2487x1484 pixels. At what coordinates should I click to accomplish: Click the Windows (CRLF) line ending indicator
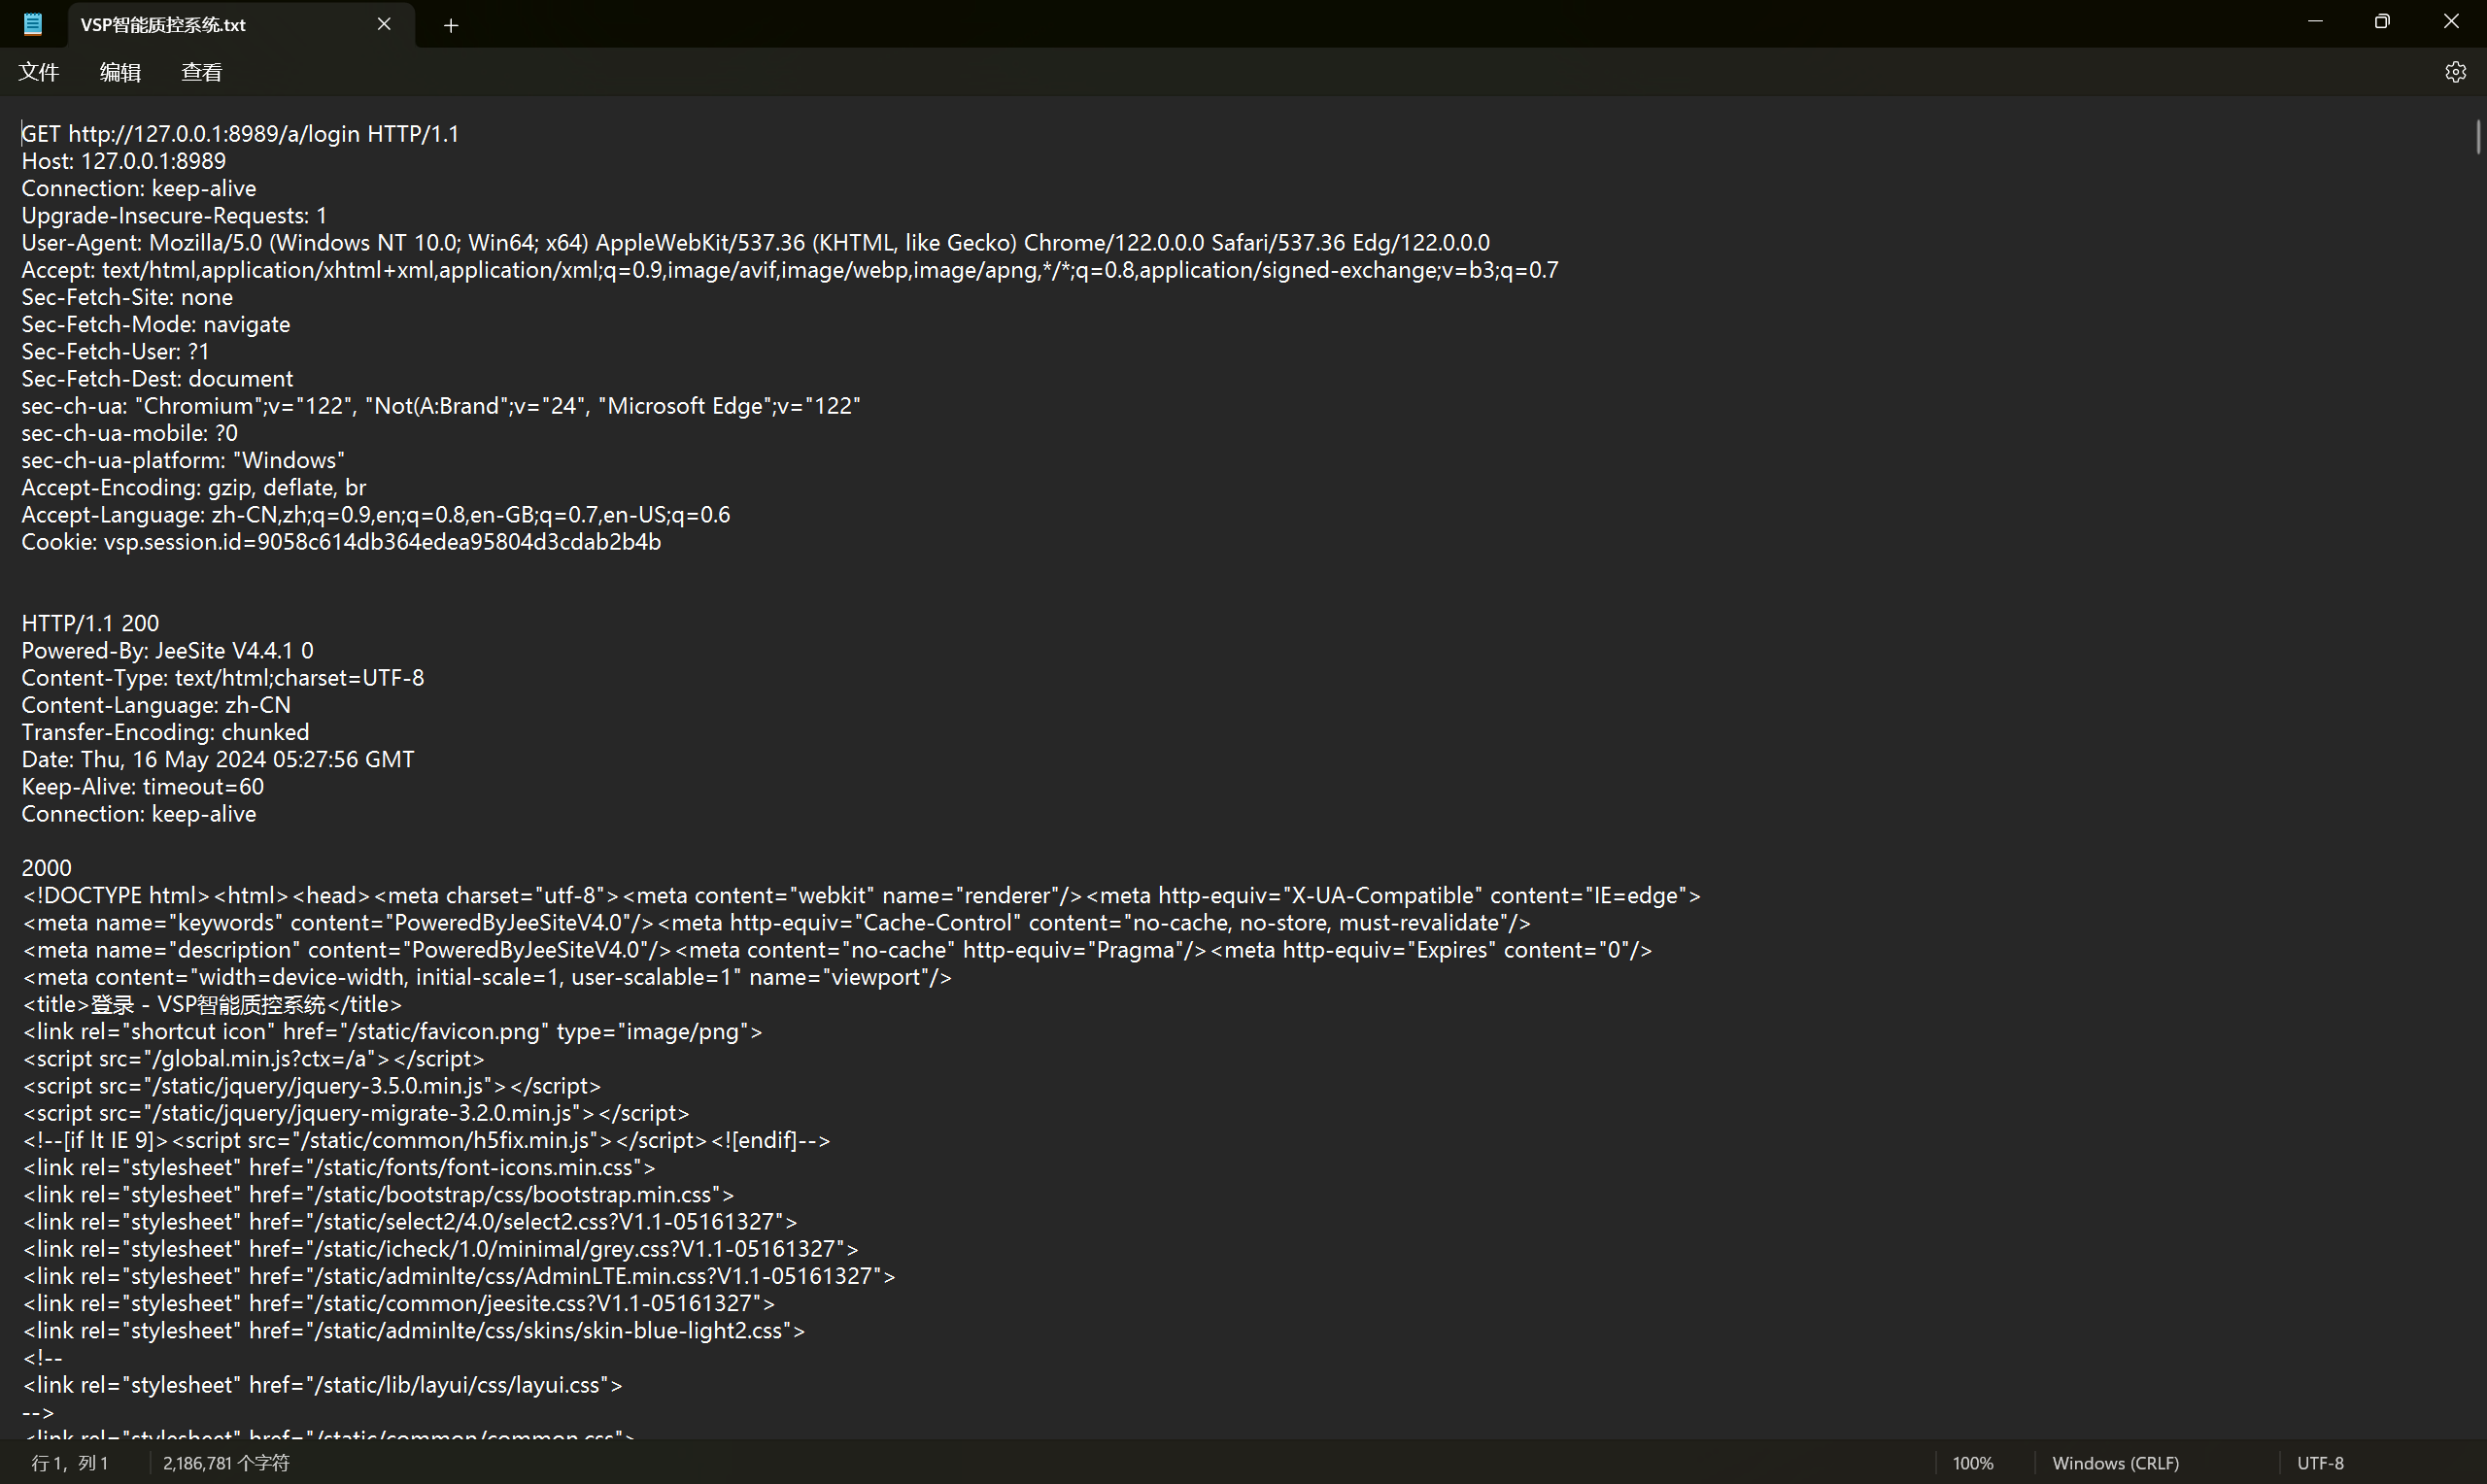point(2115,1463)
